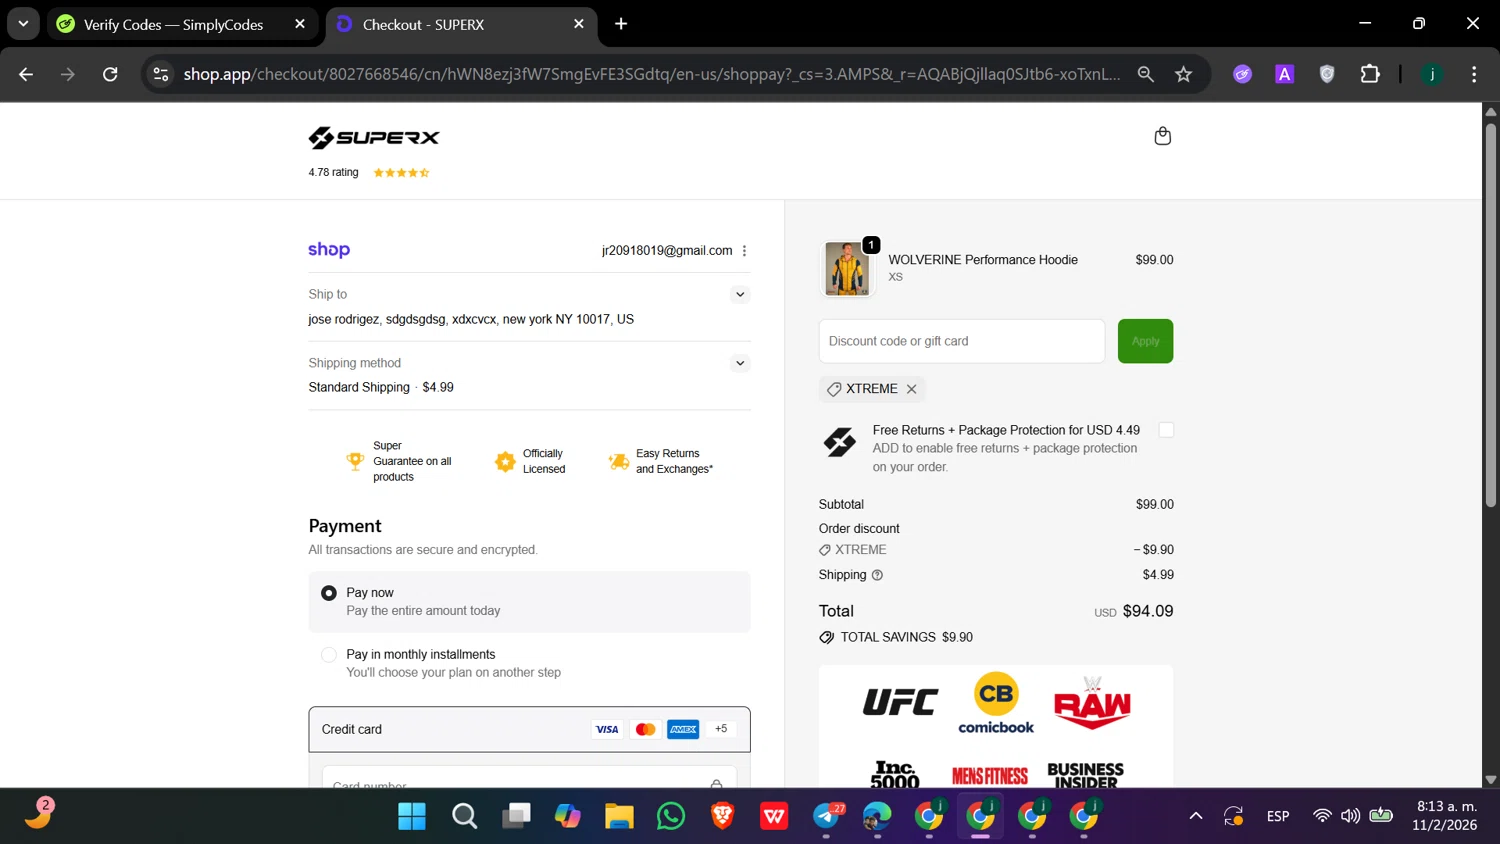Select the Credit card payment row
This screenshot has width=1500, height=844.
coord(529,729)
